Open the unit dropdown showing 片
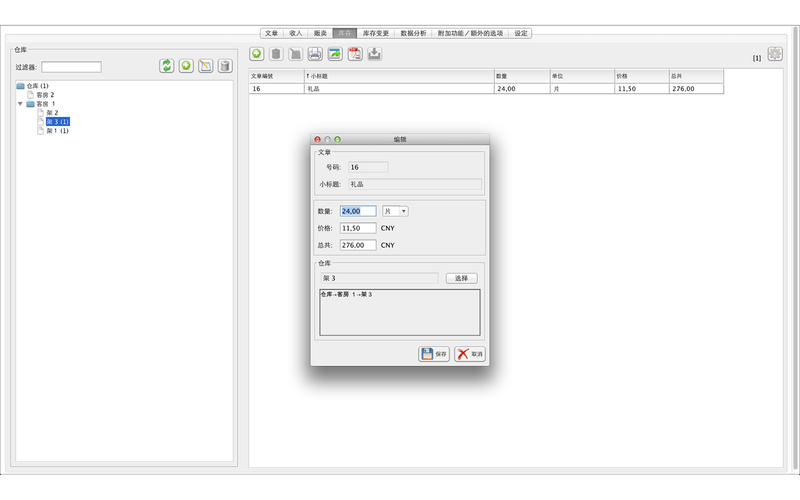Image resolution: width=800 pixels, height=500 pixels. point(396,211)
